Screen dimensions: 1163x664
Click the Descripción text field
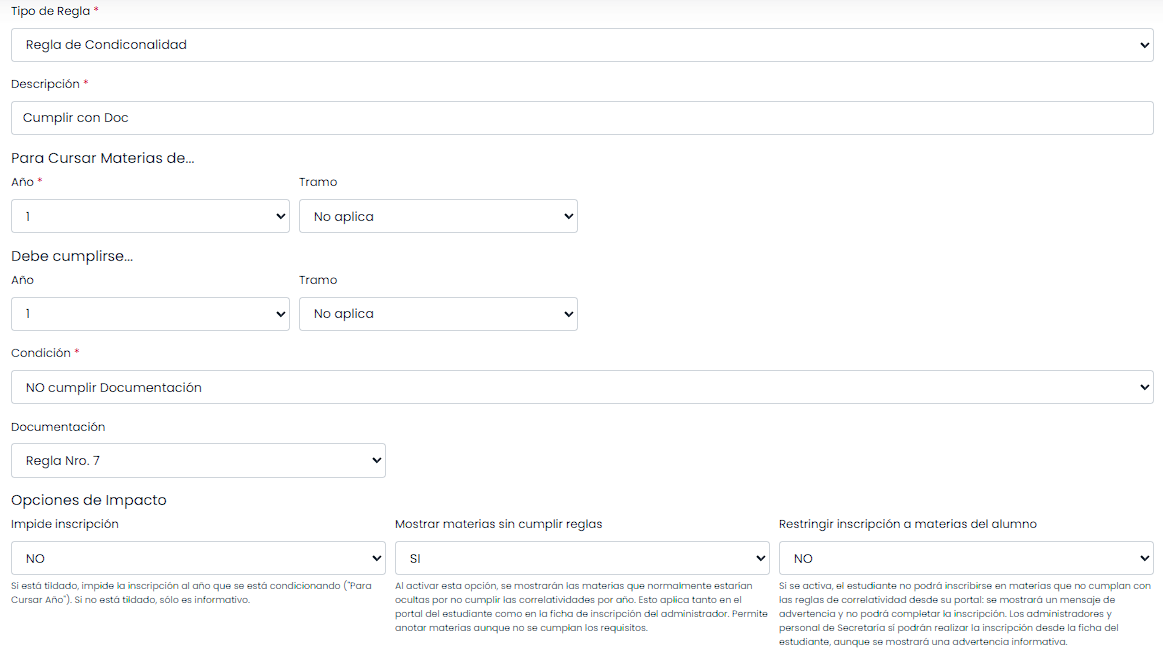pyautogui.click(x=581, y=118)
